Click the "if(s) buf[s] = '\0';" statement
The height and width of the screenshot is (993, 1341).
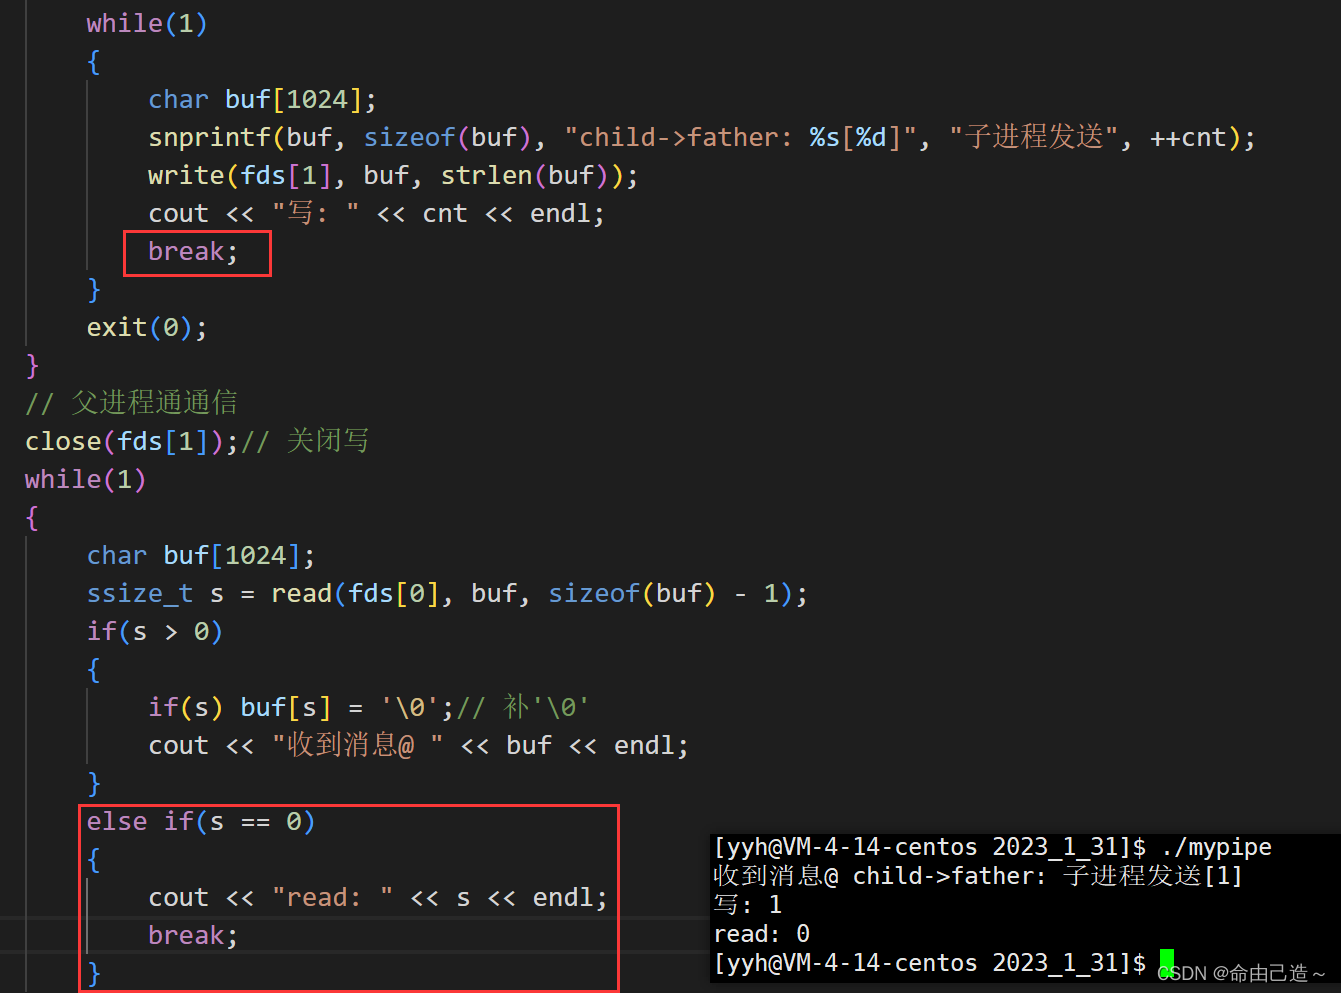click(x=301, y=707)
